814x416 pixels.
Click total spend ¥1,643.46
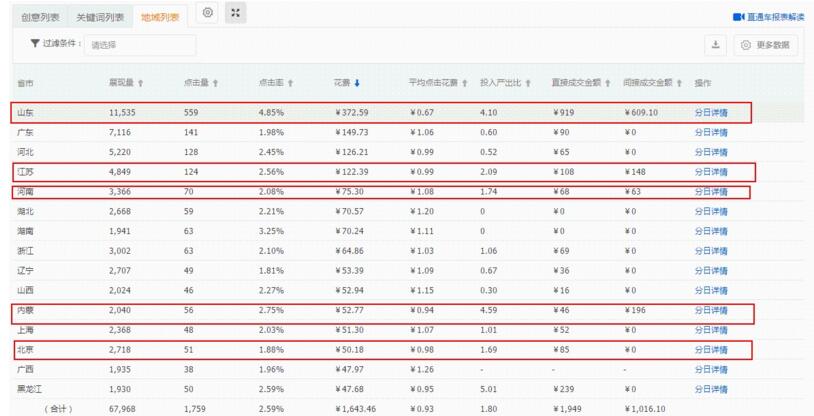(355, 409)
